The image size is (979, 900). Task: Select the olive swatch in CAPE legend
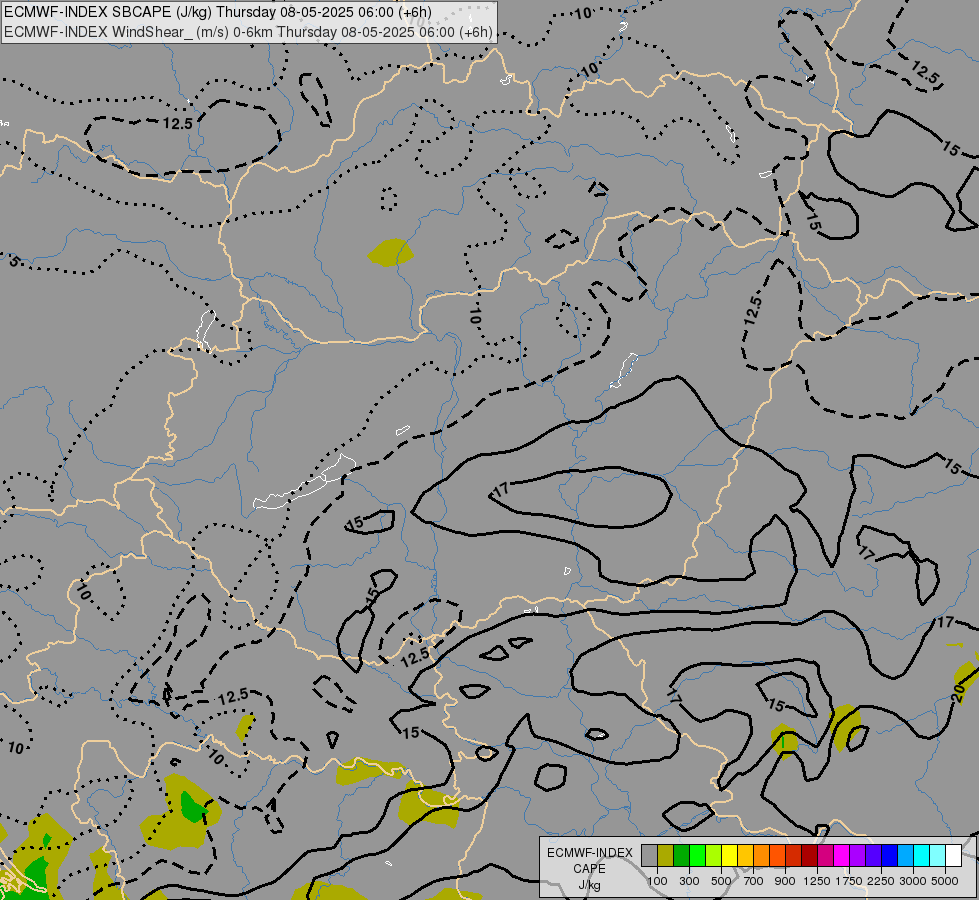(x=666, y=855)
